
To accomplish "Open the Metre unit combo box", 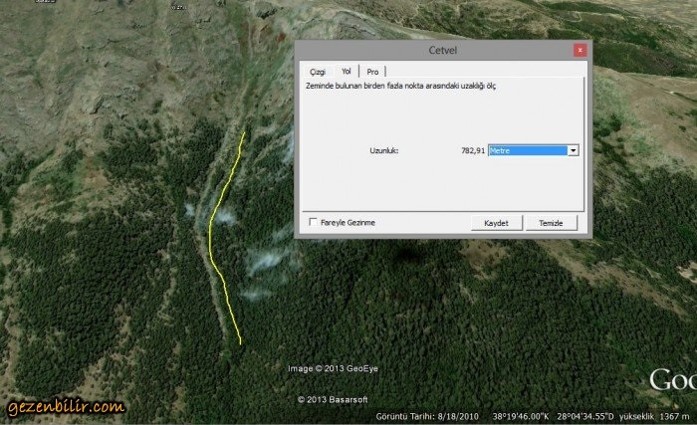I will (x=533, y=151).
